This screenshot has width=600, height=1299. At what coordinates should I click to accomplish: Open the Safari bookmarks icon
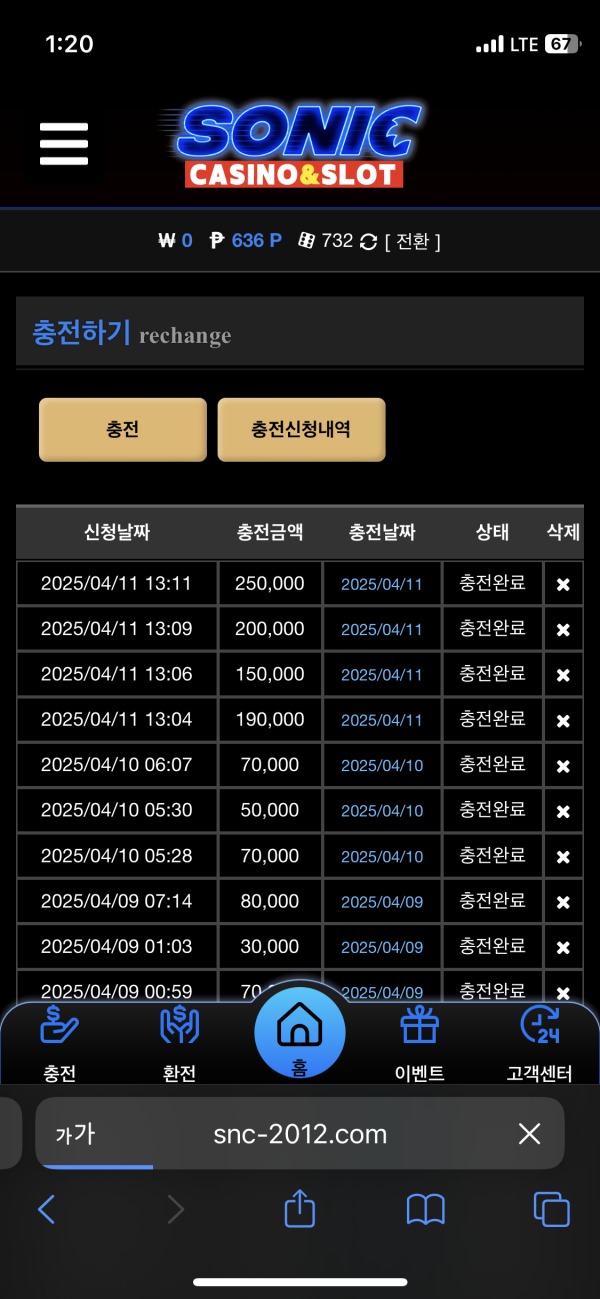point(424,1209)
